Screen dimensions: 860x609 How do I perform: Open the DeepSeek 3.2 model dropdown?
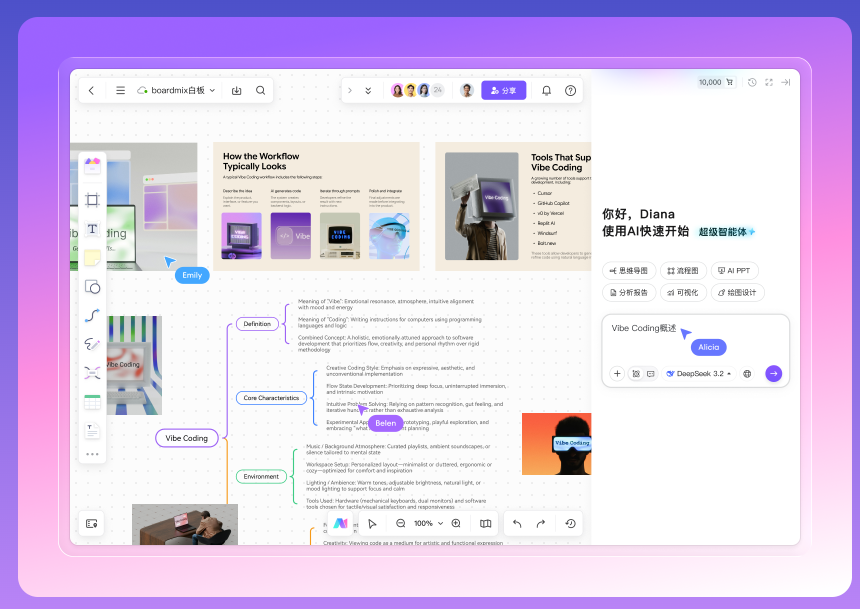click(x=699, y=374)
